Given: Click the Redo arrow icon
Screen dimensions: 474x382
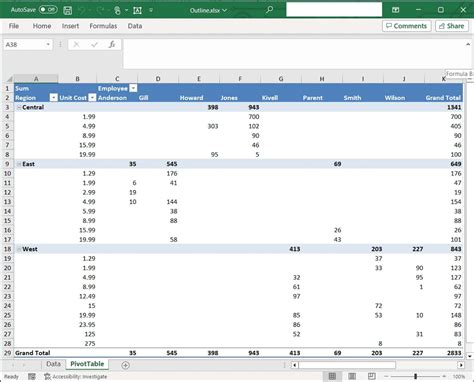Looking at the screenshot, I should tap(100, 10).
